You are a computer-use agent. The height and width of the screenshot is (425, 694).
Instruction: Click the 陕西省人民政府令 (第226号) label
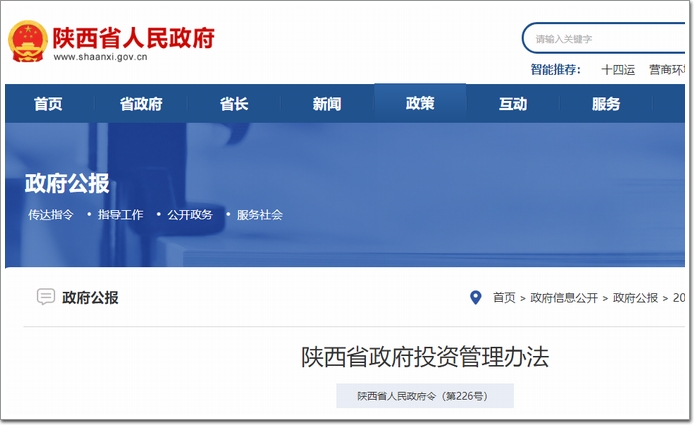424,396
